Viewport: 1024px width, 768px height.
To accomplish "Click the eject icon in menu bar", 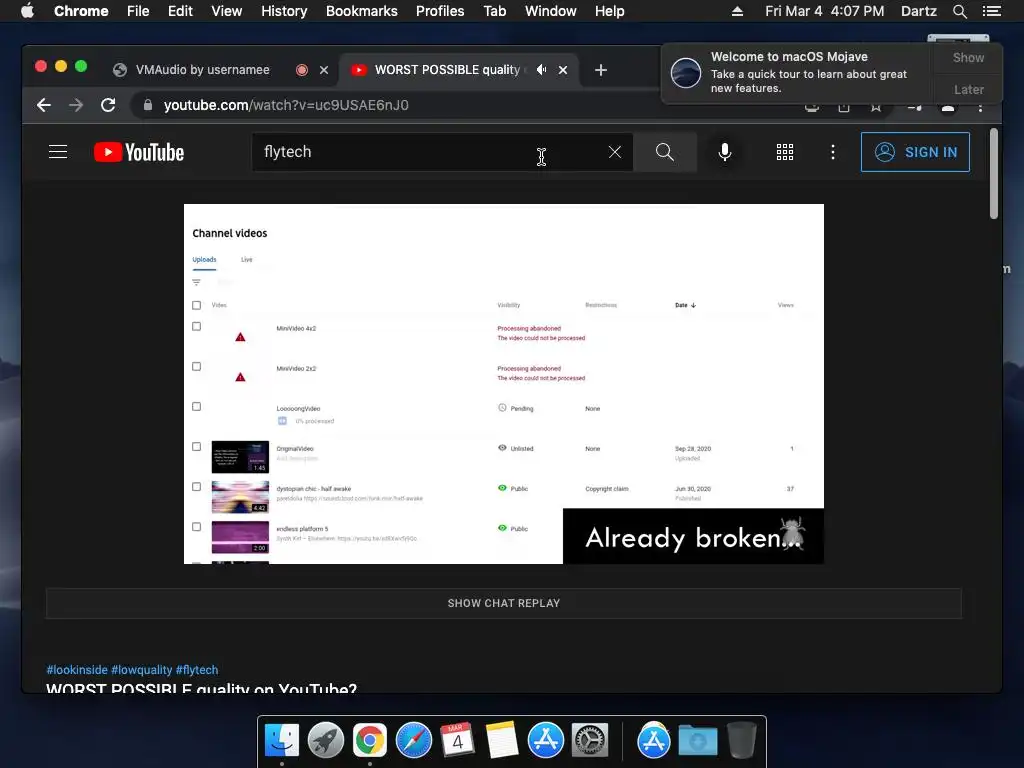I will pos(737,11).
